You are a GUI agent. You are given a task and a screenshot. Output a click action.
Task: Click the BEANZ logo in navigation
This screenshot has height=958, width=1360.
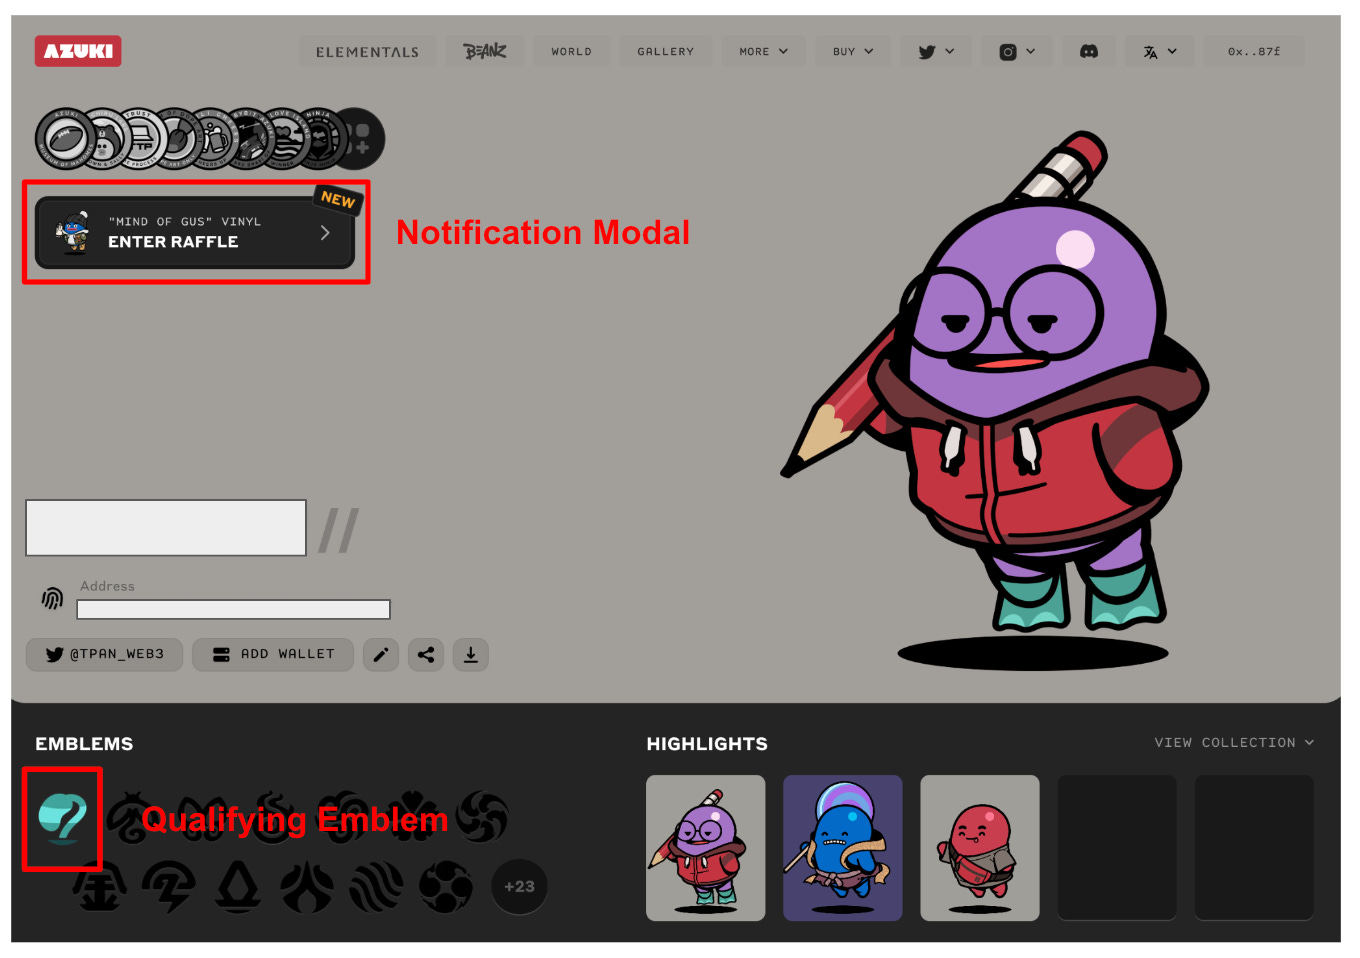[485, 51]
